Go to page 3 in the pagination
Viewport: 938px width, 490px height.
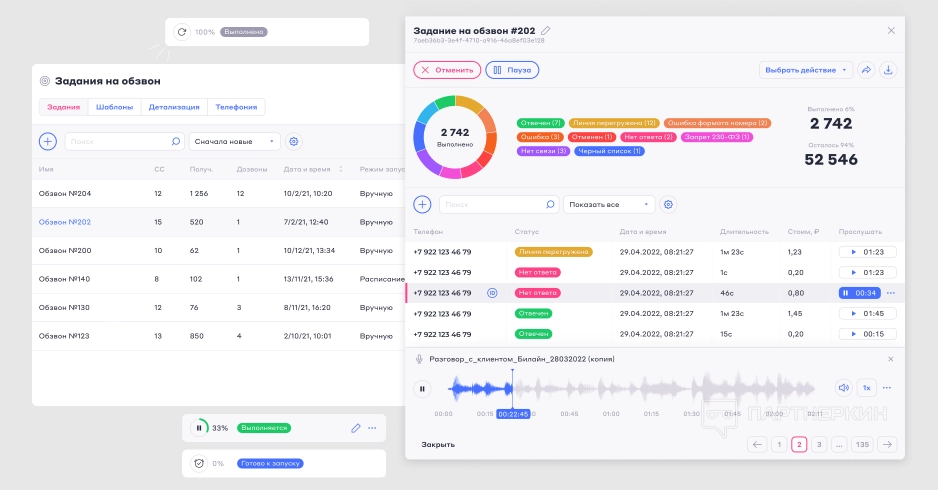pos(819,445)
